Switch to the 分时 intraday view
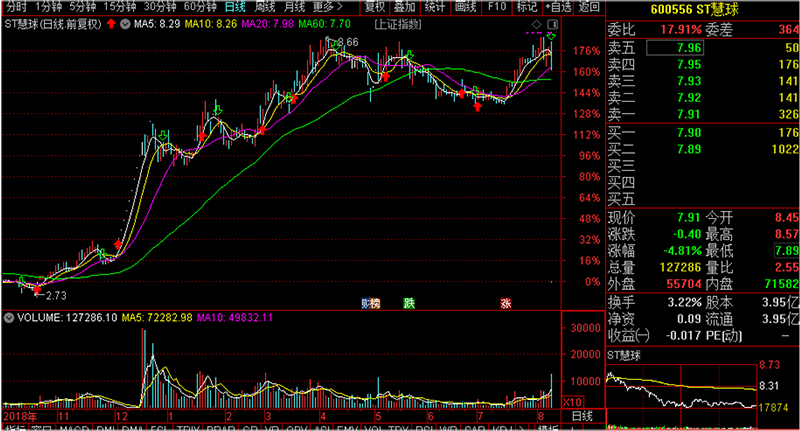 (16, 6)
